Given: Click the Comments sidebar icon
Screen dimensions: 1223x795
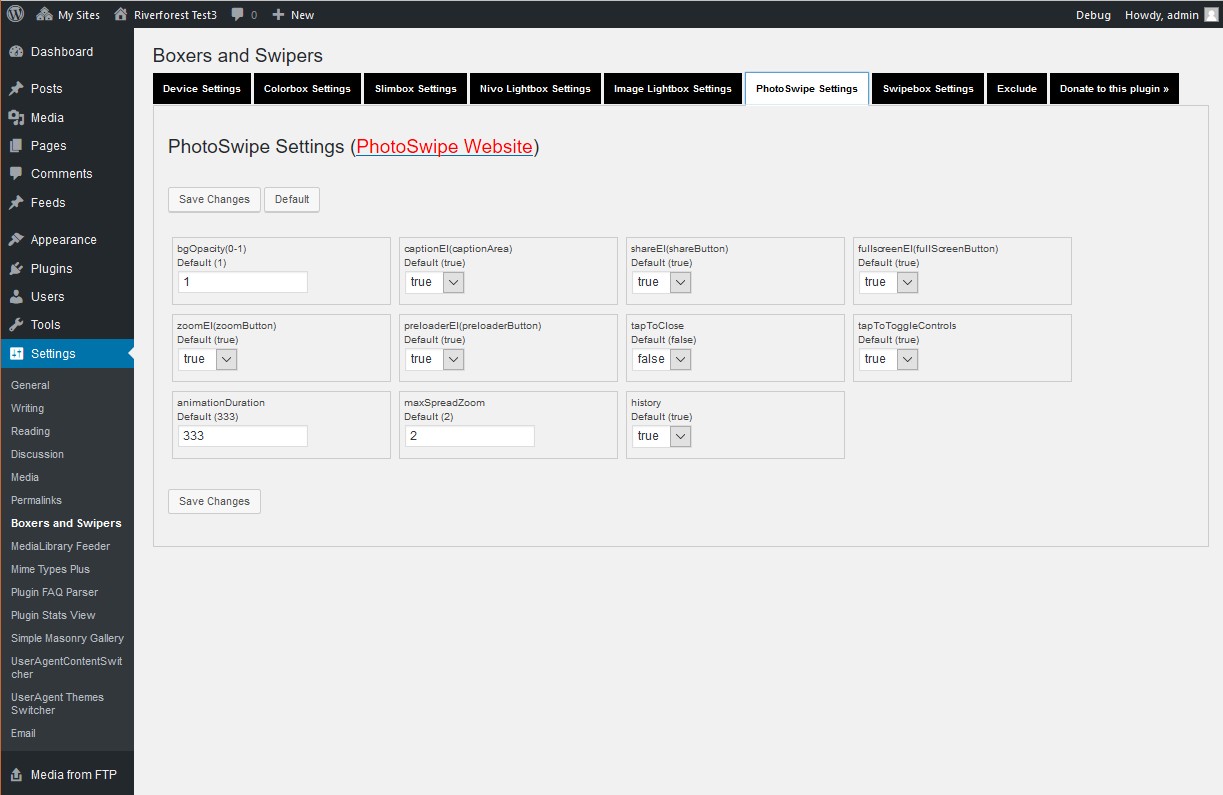Looking at the screenshot, I should [16, 174].
